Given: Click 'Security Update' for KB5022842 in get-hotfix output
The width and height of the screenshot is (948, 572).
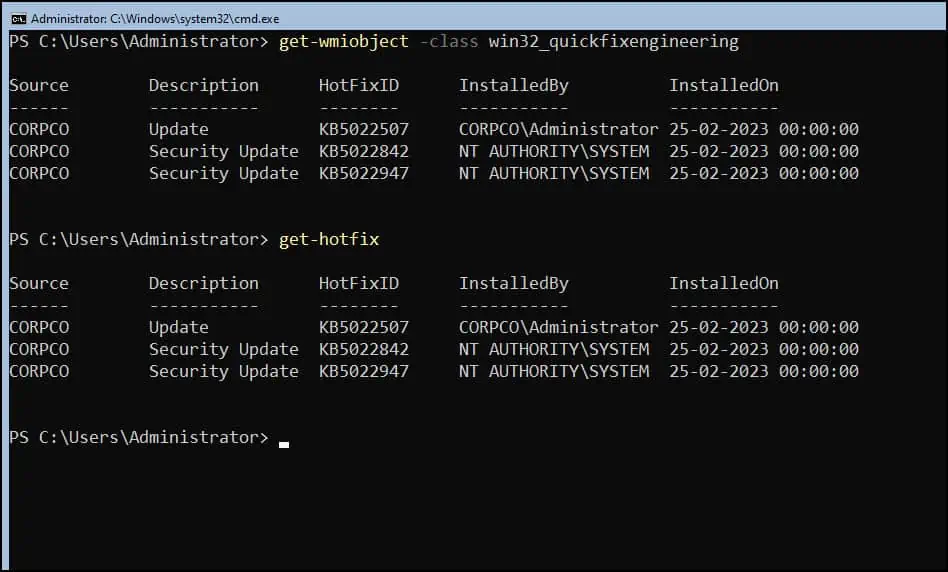Looking at the screenshot, I should point(224,349).
